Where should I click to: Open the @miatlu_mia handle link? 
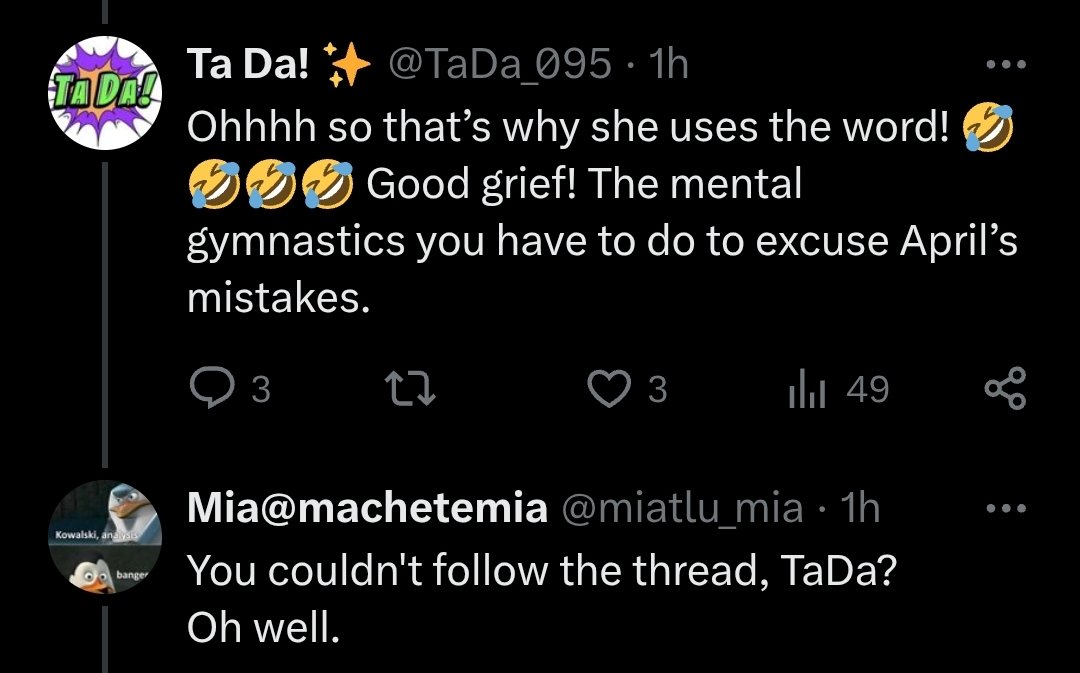(683, 508)
